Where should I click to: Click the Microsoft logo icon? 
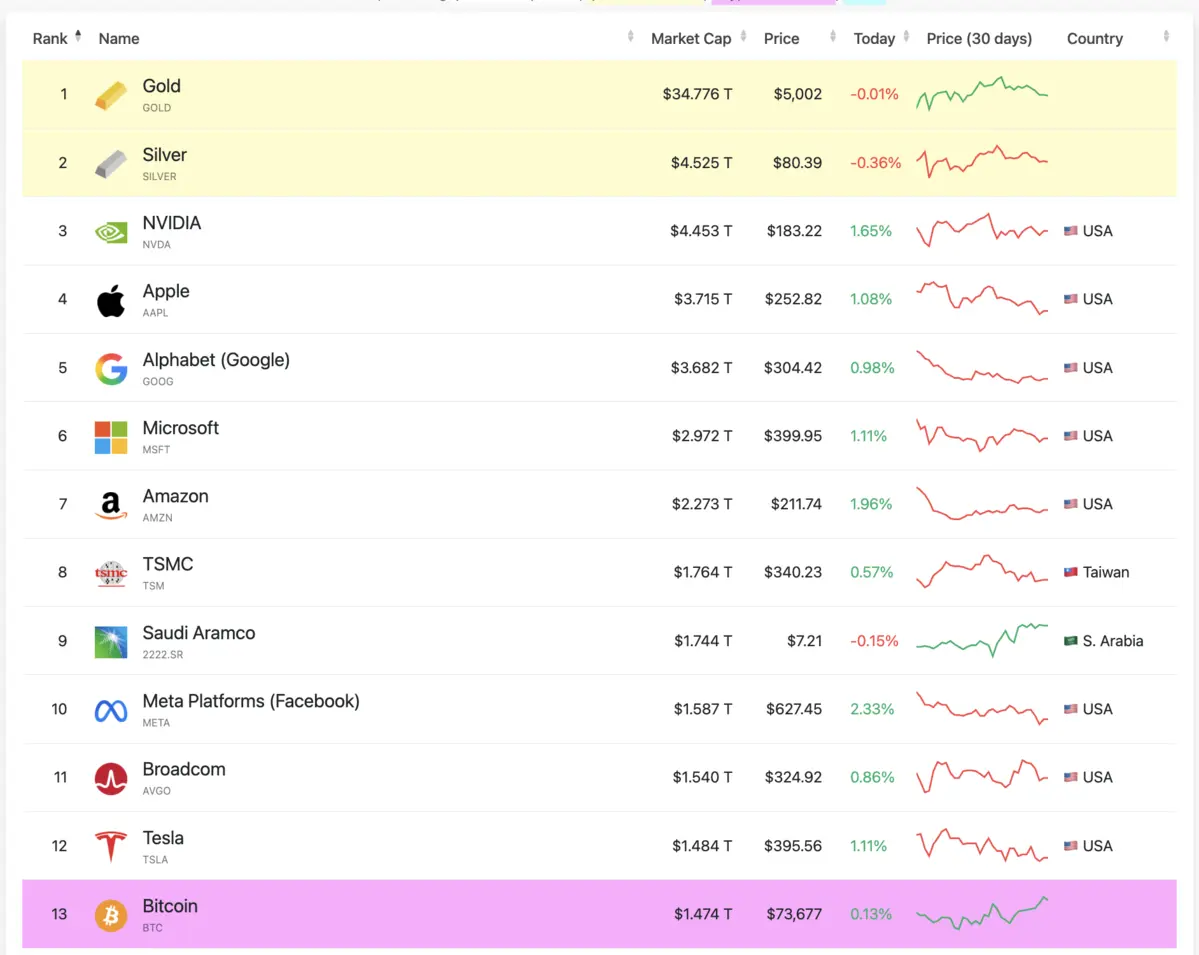tap(110, 436)
